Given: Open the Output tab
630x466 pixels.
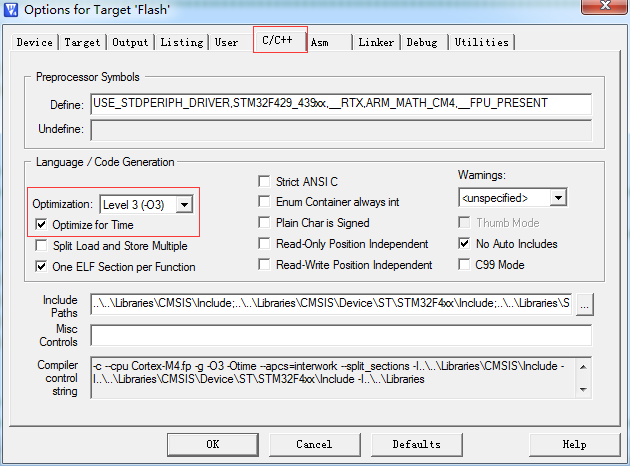Looking at the screenshot, I should pyautogui.click(x=130, y=42).
